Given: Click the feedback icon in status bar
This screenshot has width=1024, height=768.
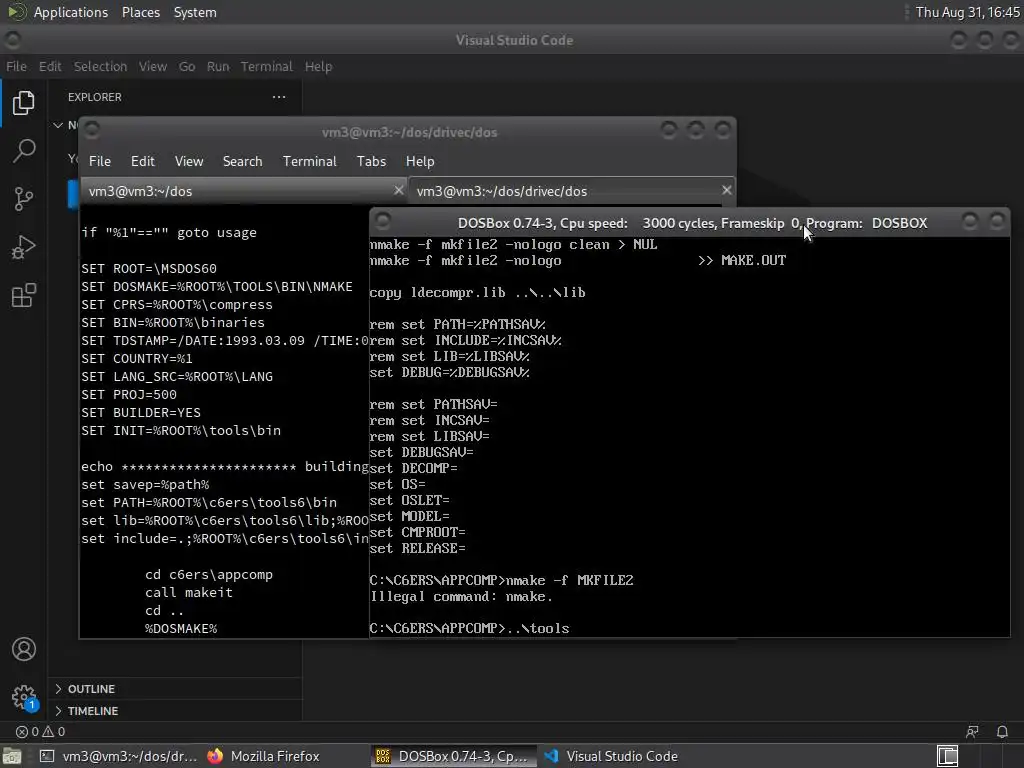Looking at the screenshot, I should 972,731.
